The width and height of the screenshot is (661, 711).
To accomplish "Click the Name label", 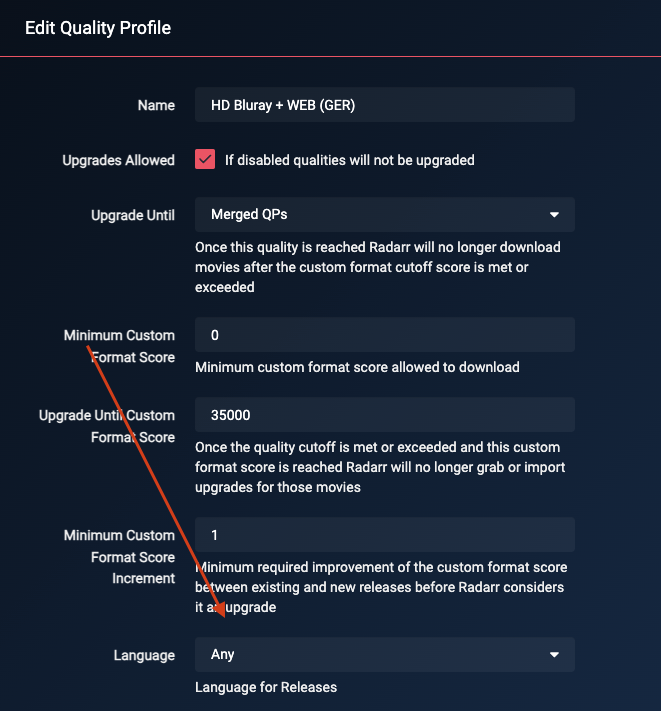I will pos(156,105).
